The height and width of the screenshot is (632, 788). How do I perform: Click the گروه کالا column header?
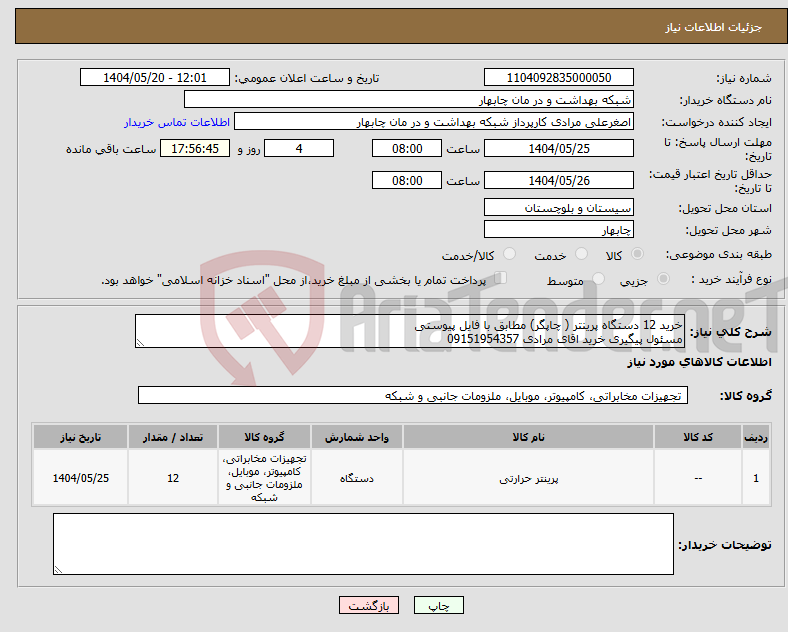point(264,437)
